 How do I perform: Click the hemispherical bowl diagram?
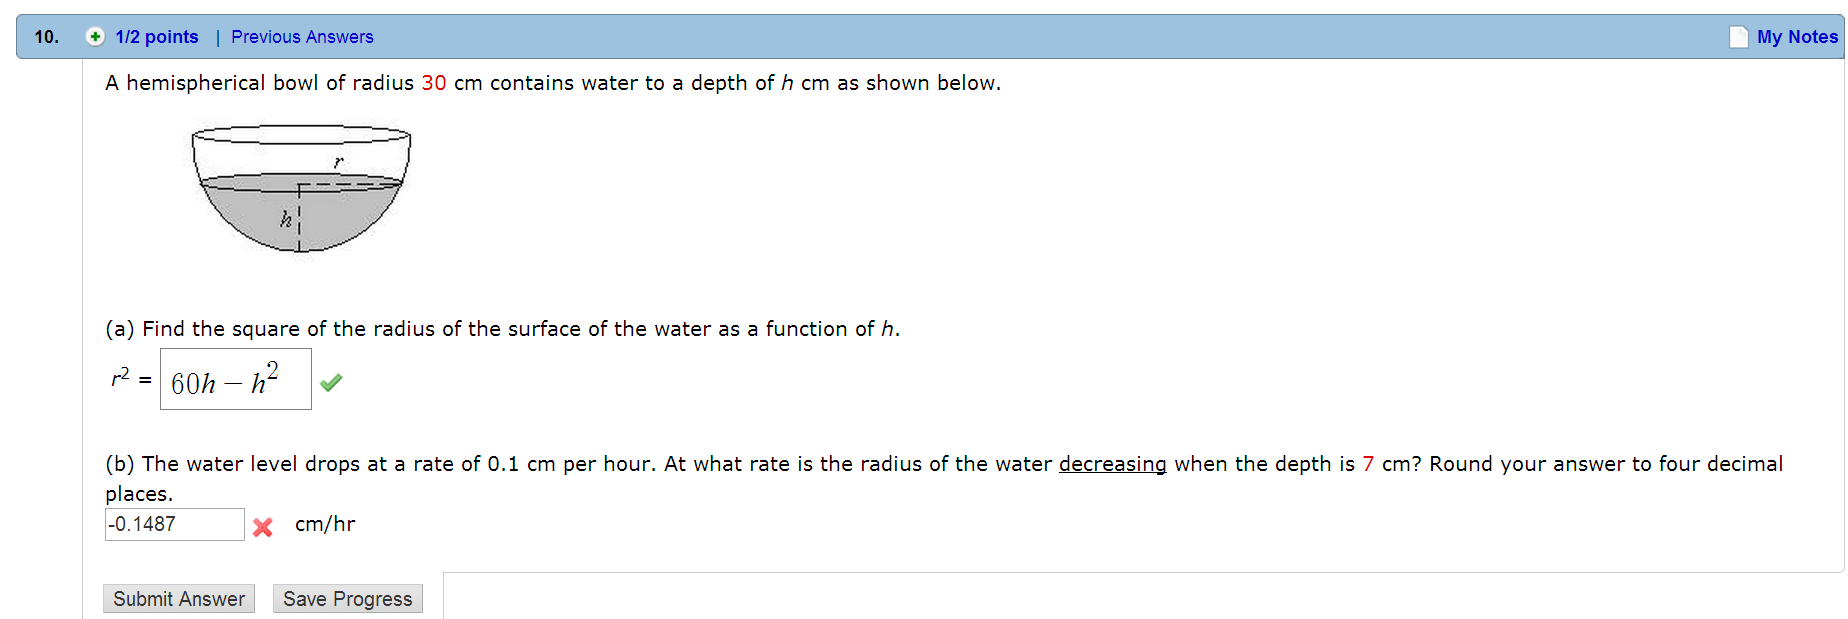pyautogui.click(x=298, y=190)
